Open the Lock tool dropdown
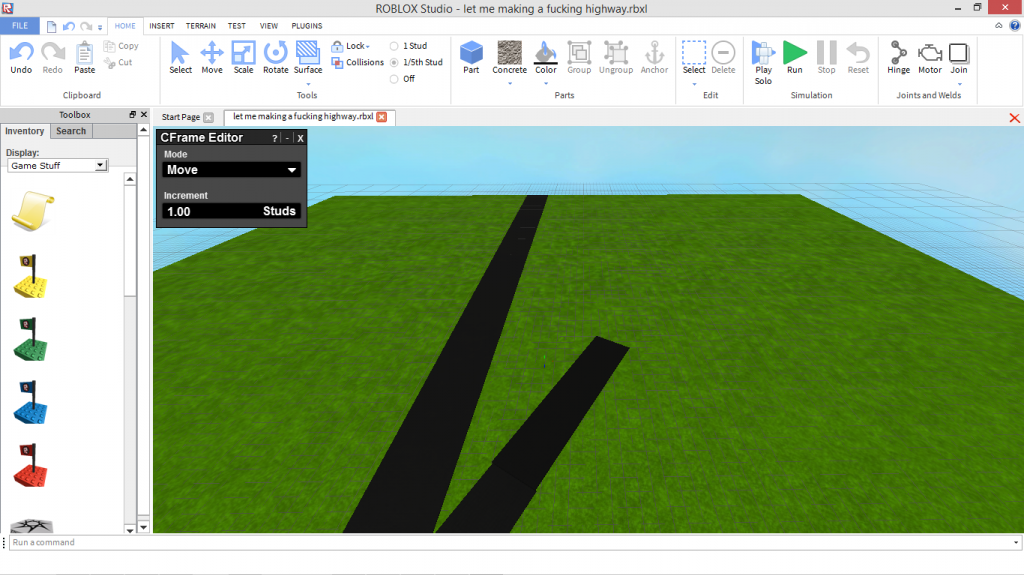The image size is (1024, 575). point(351,46)
